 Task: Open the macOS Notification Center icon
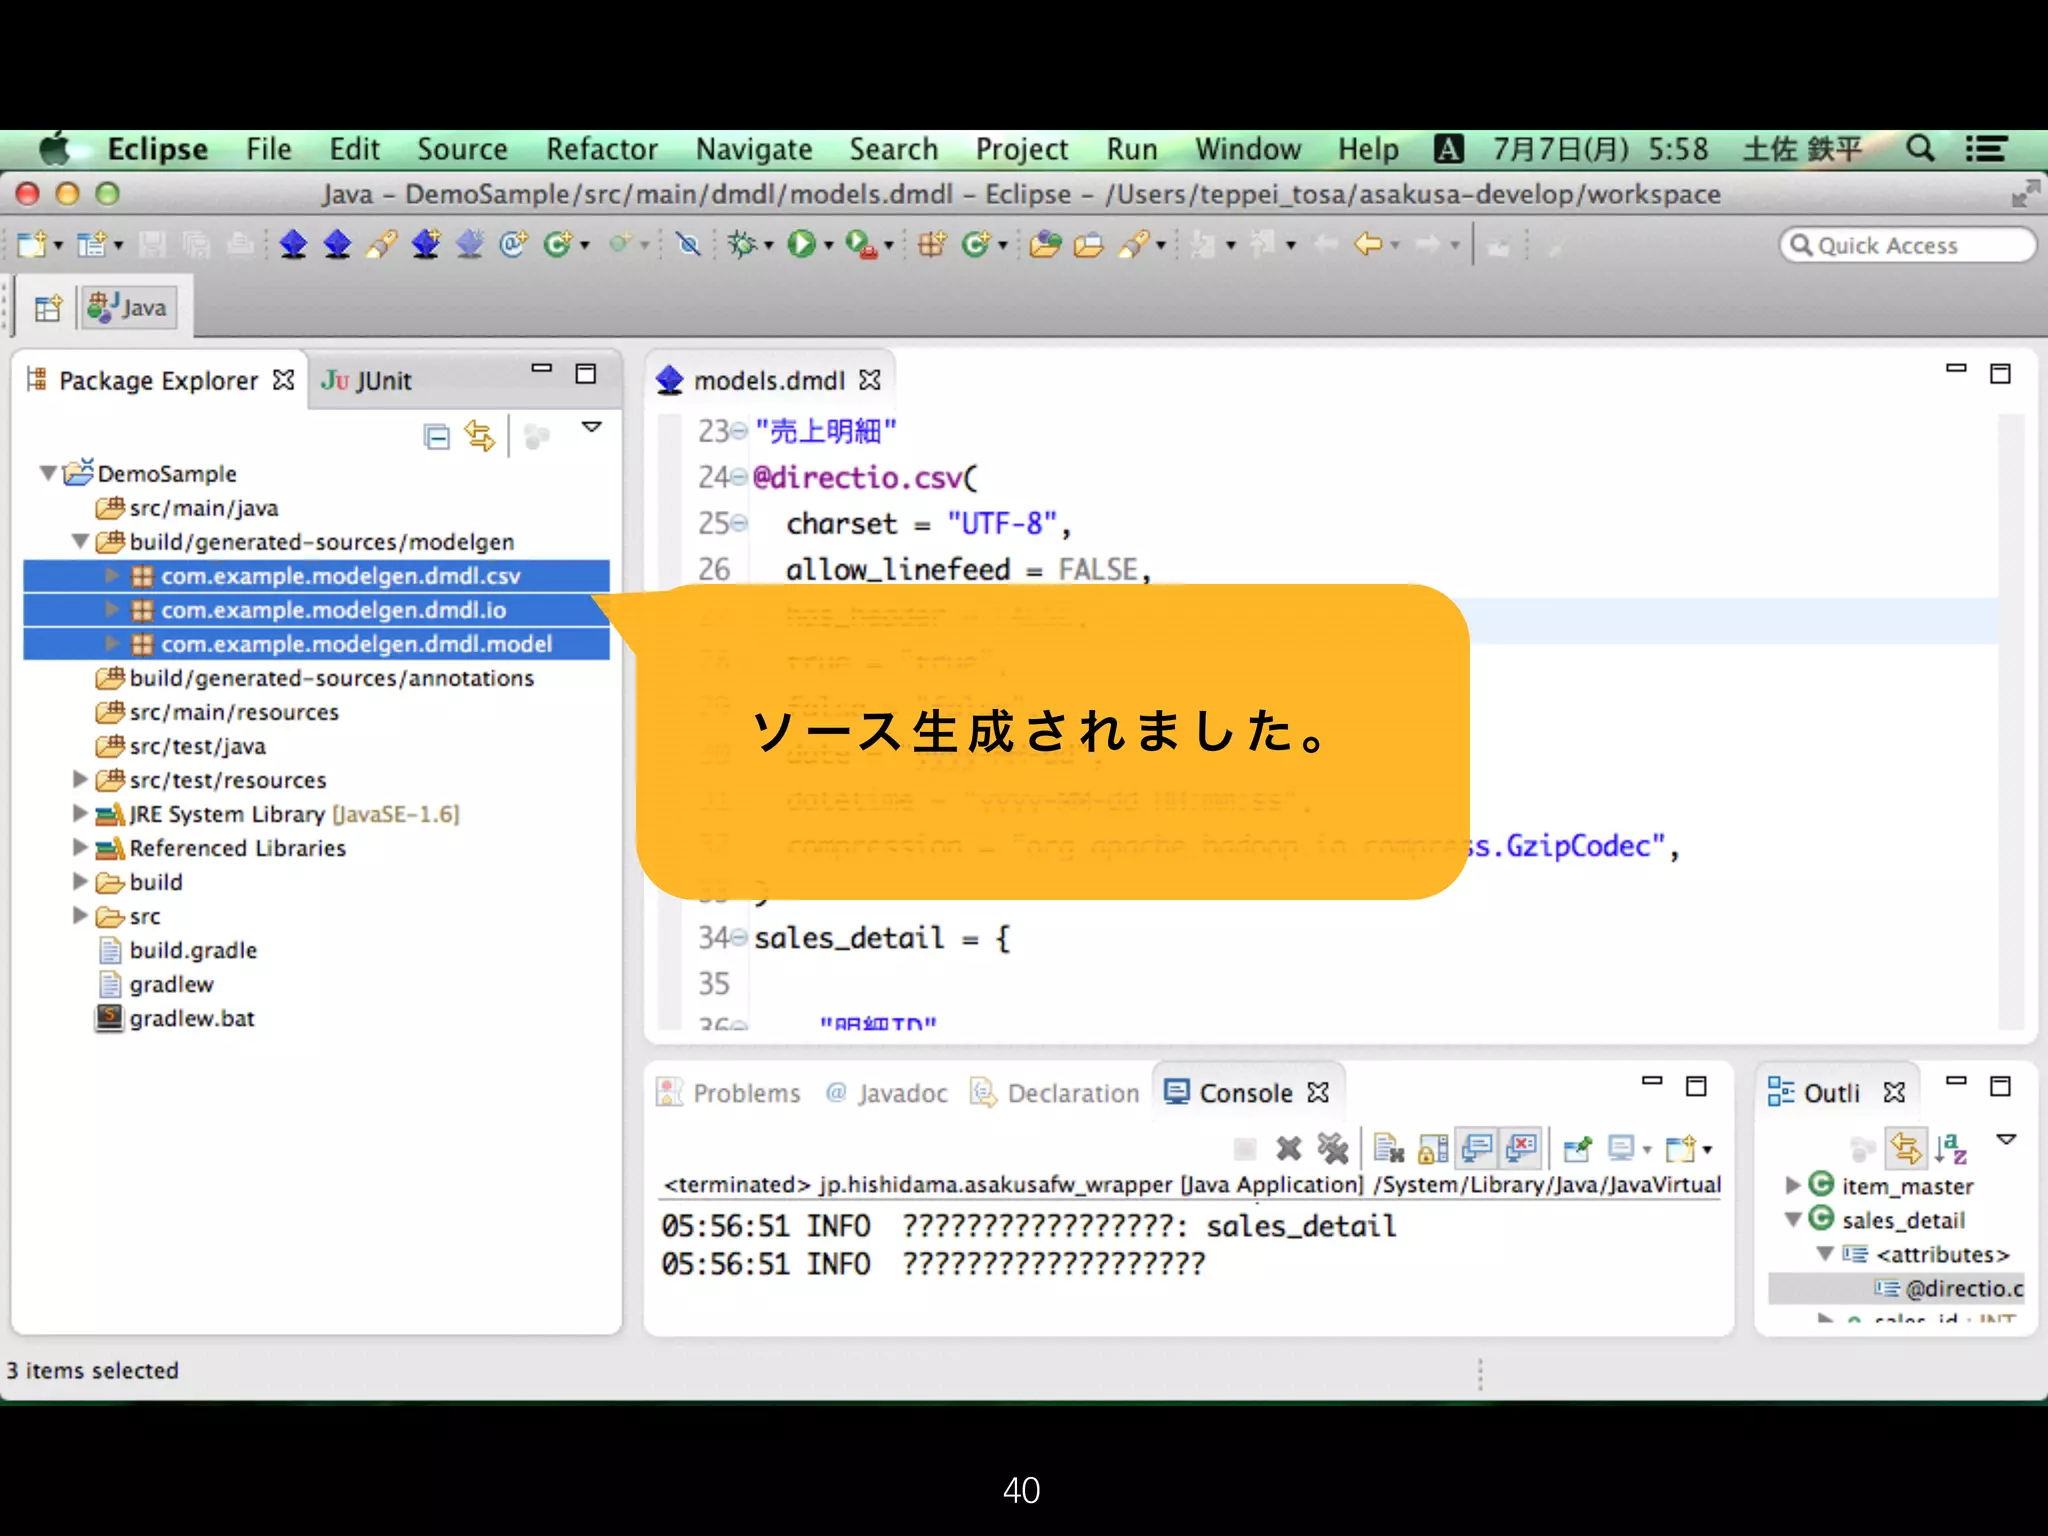coord(1986,149)
